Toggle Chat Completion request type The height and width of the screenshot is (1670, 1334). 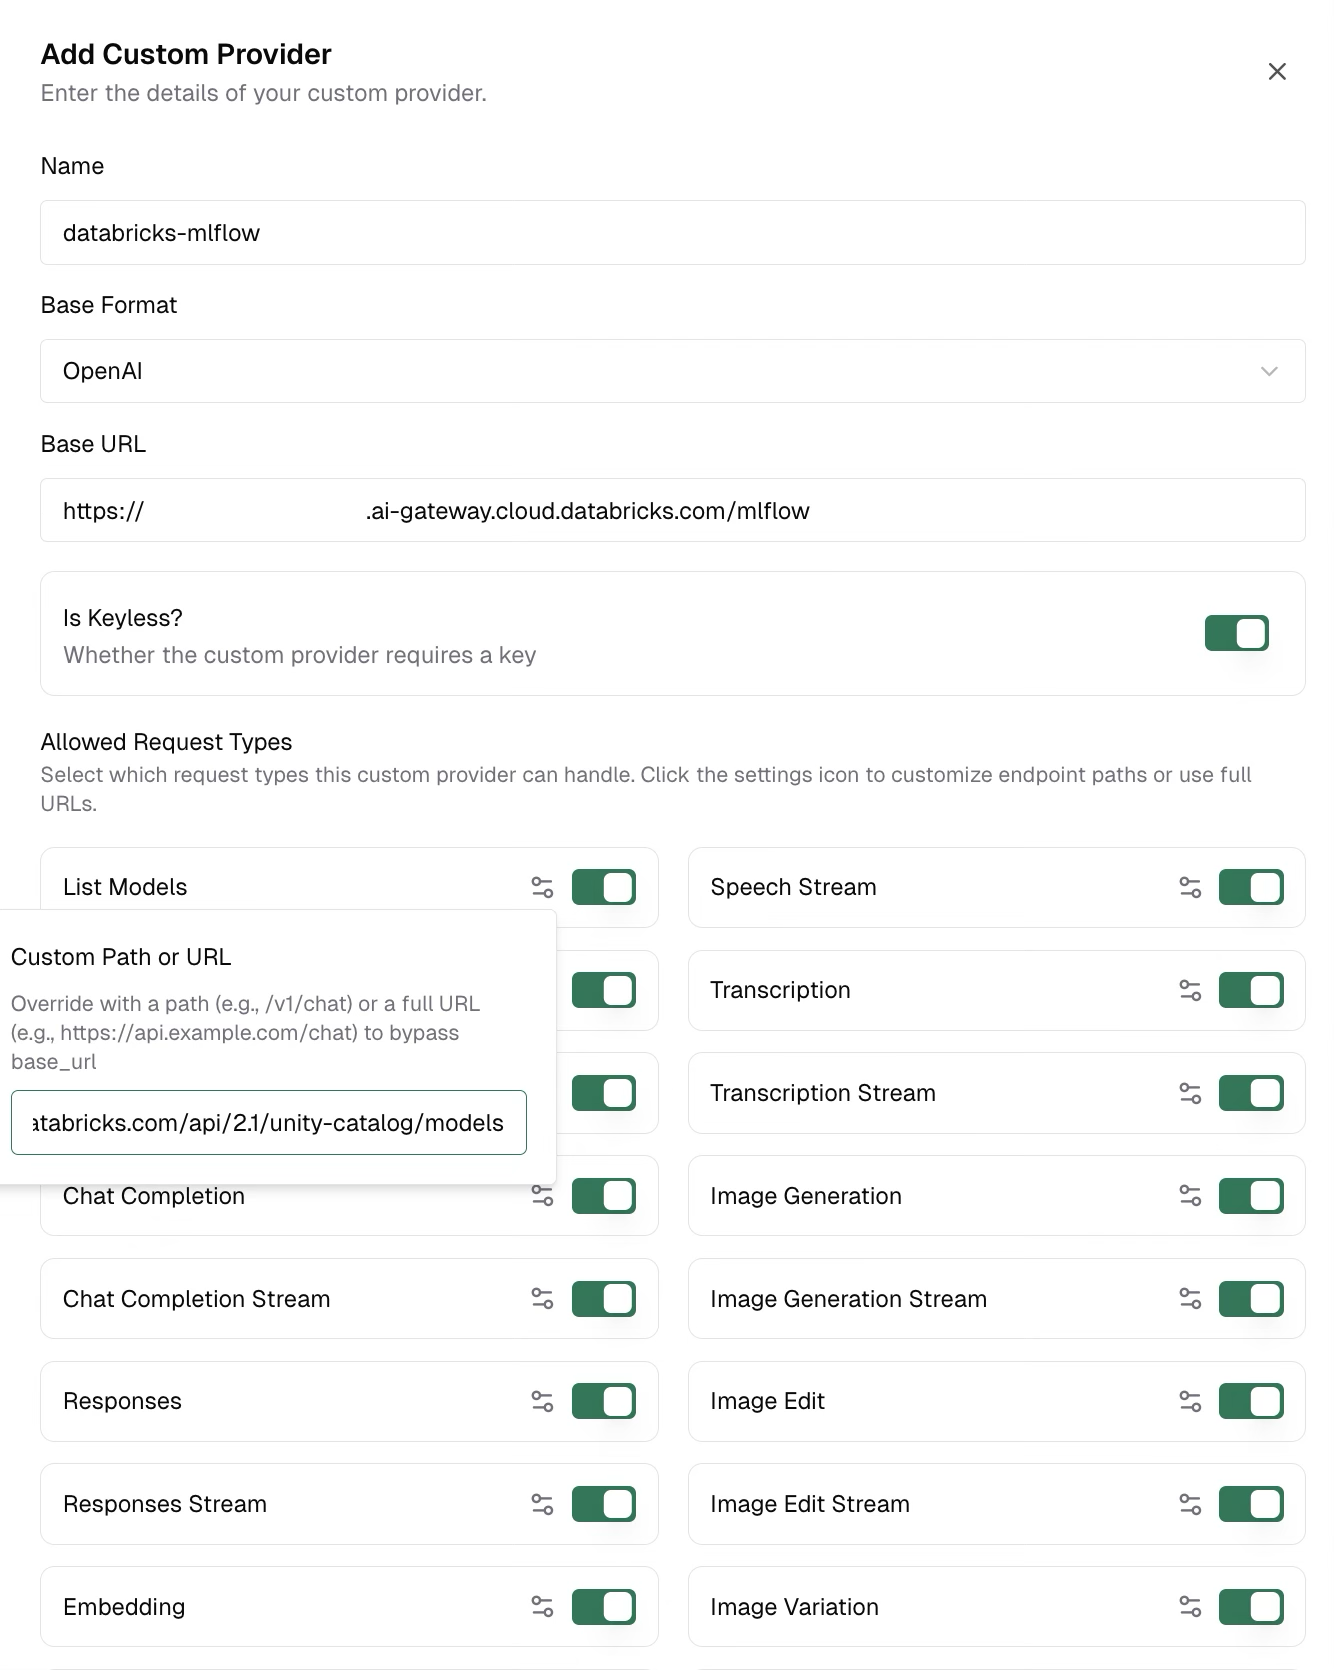(x=604, y=1196)
